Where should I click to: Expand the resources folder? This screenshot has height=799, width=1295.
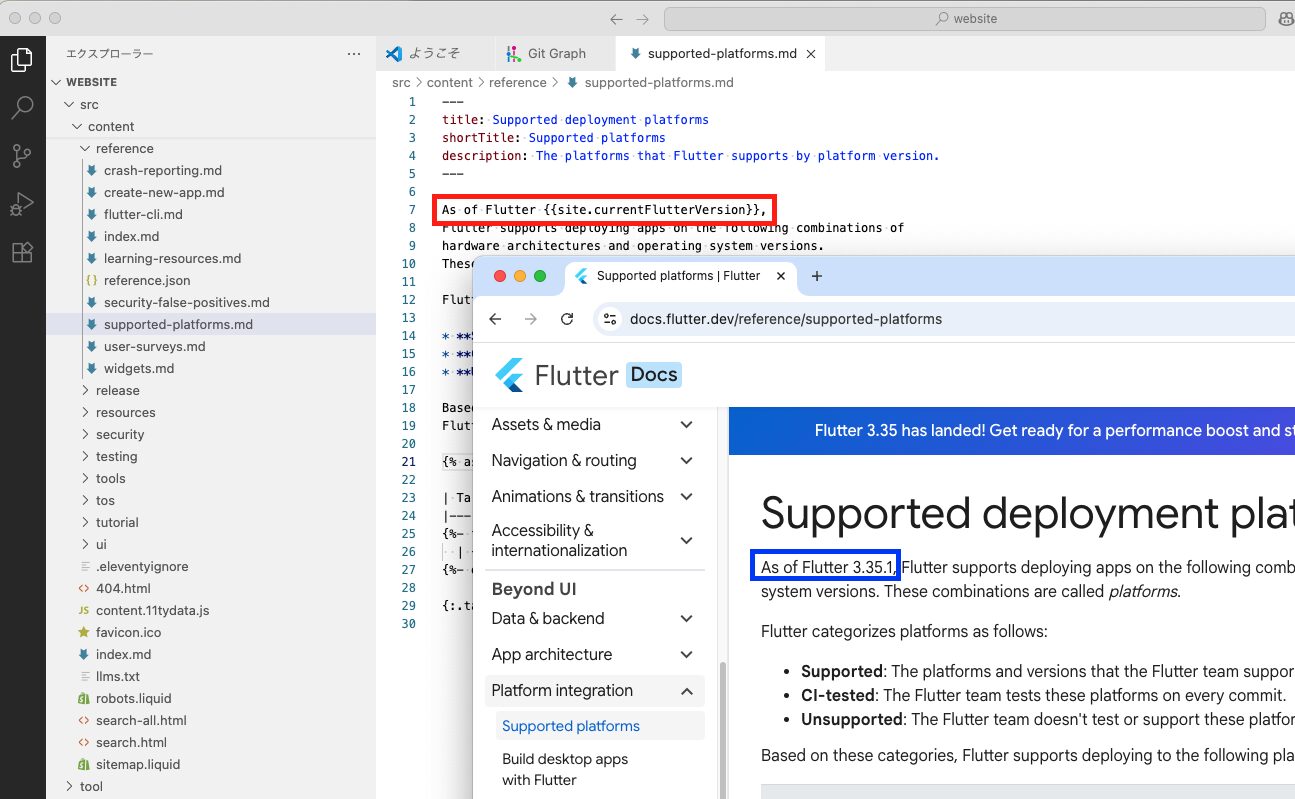(210, 412)
